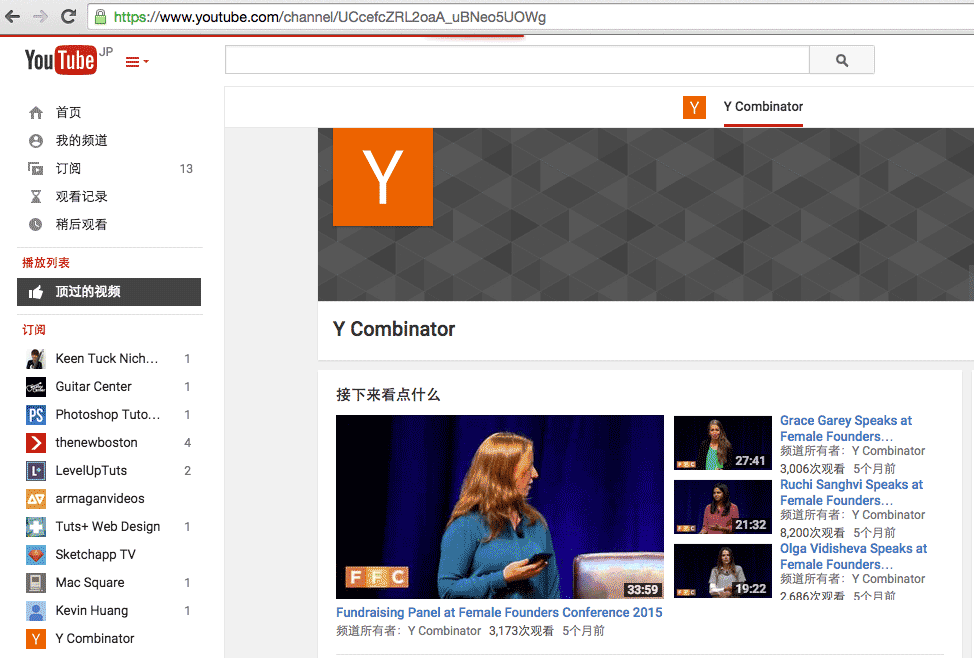Open Guitar Center channel icon

click(x=36, y=386)
